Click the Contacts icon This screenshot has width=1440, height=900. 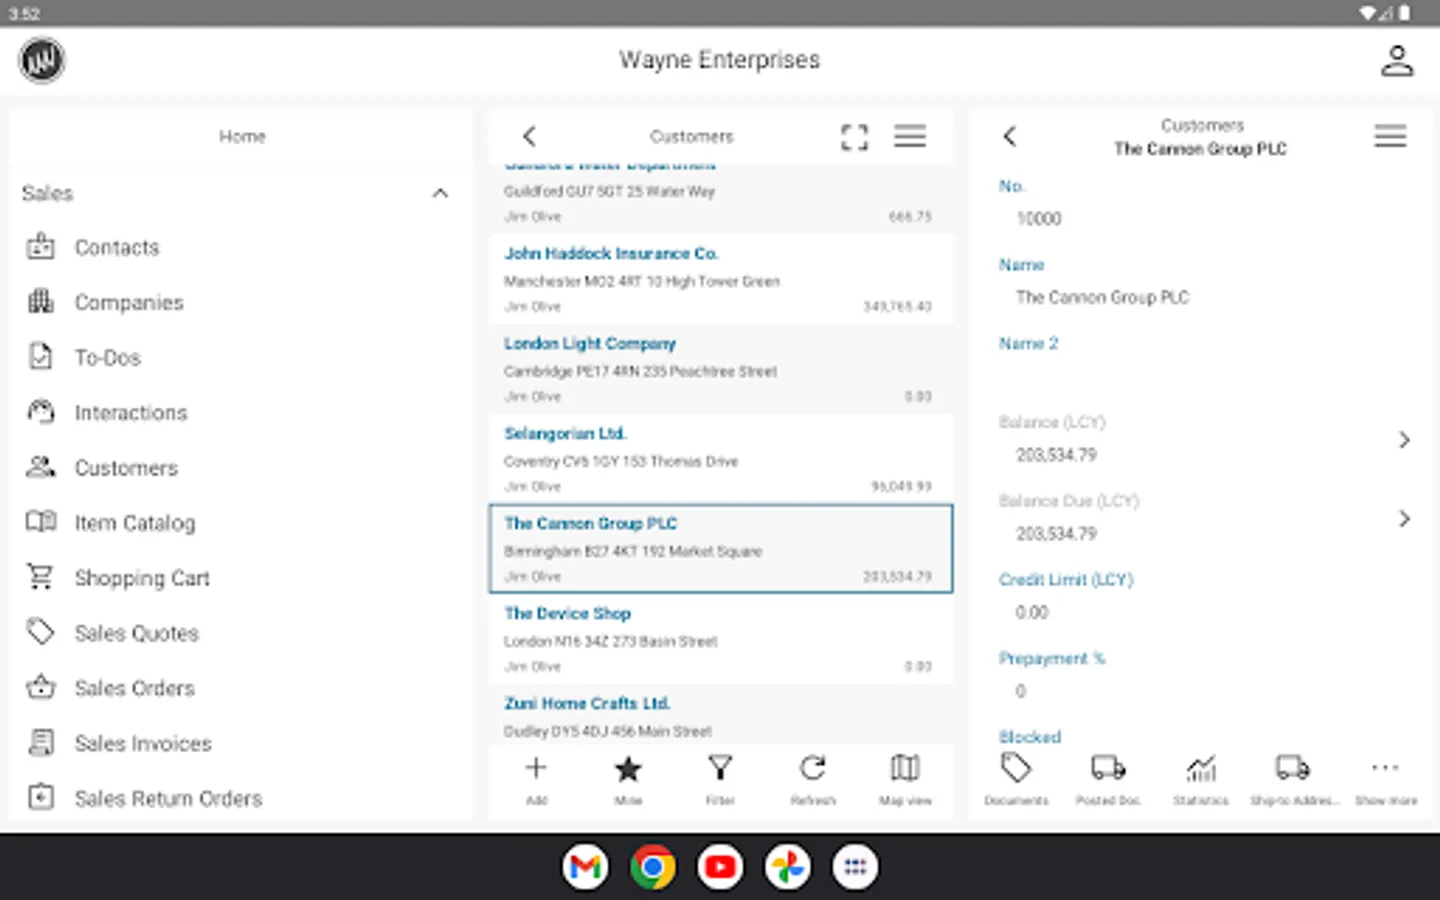click(41, 246)
